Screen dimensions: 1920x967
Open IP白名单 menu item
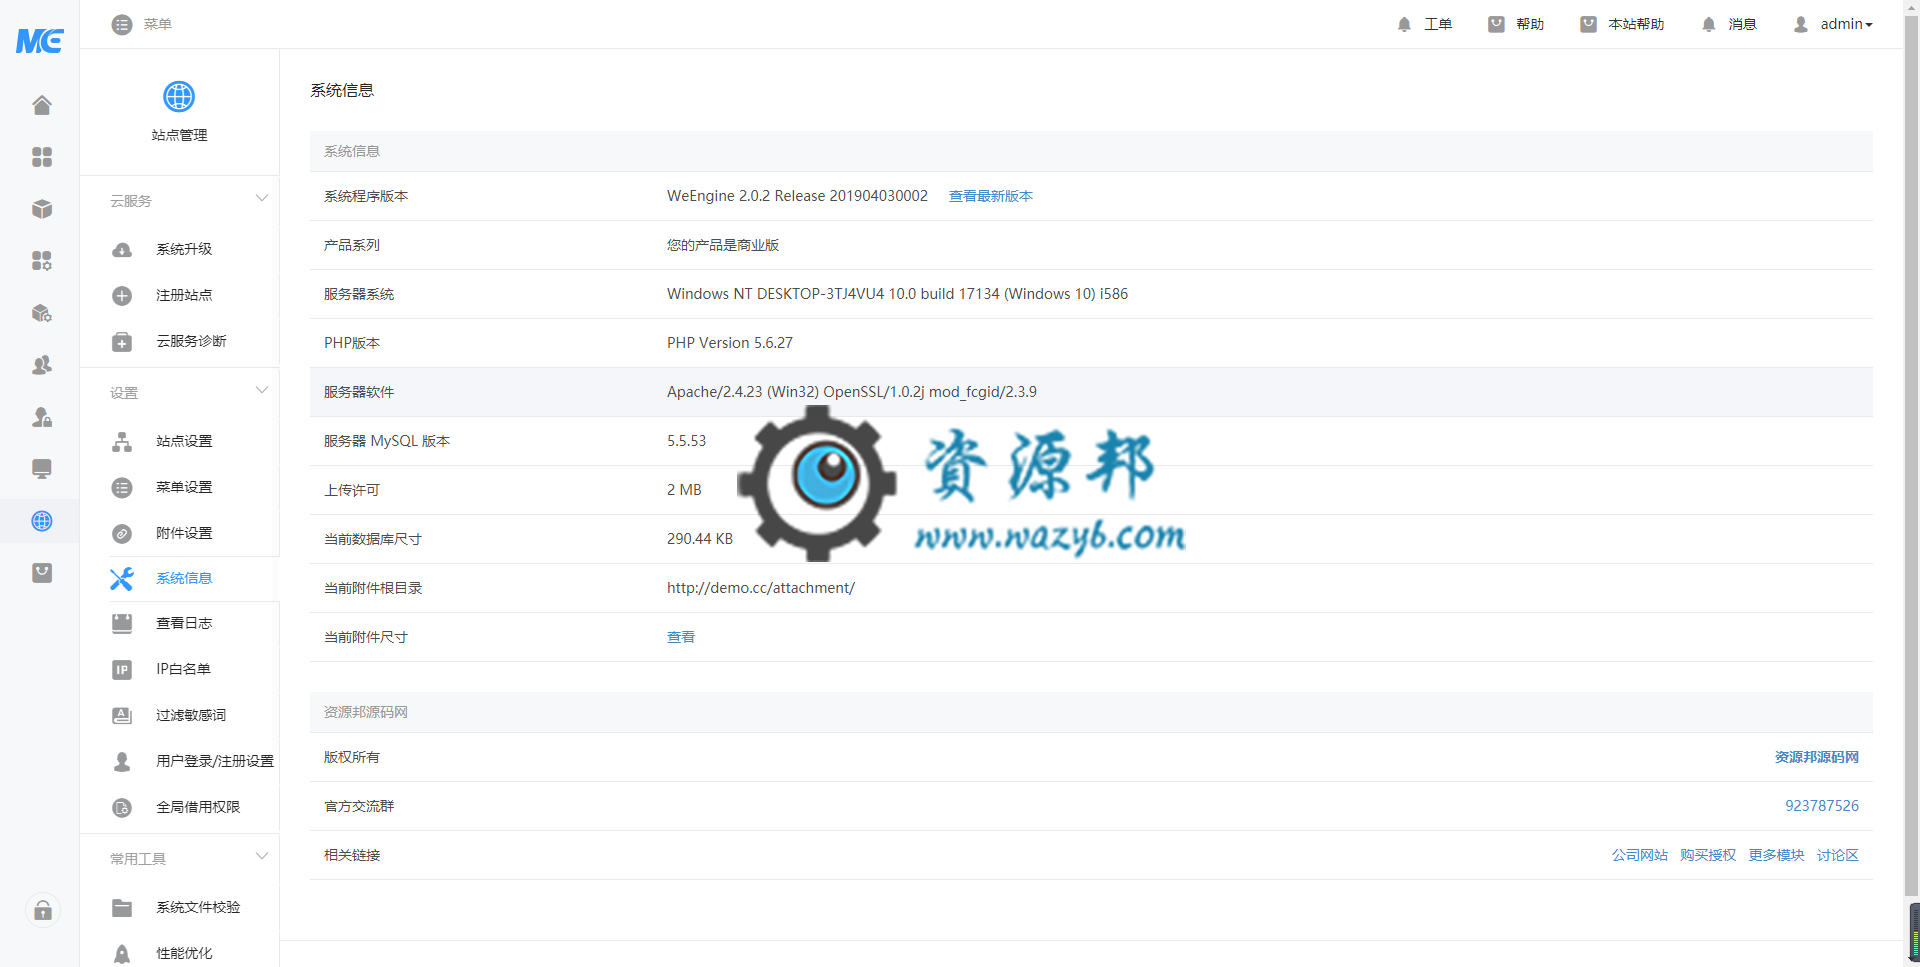pyautogui.click(x=183, y=669)
